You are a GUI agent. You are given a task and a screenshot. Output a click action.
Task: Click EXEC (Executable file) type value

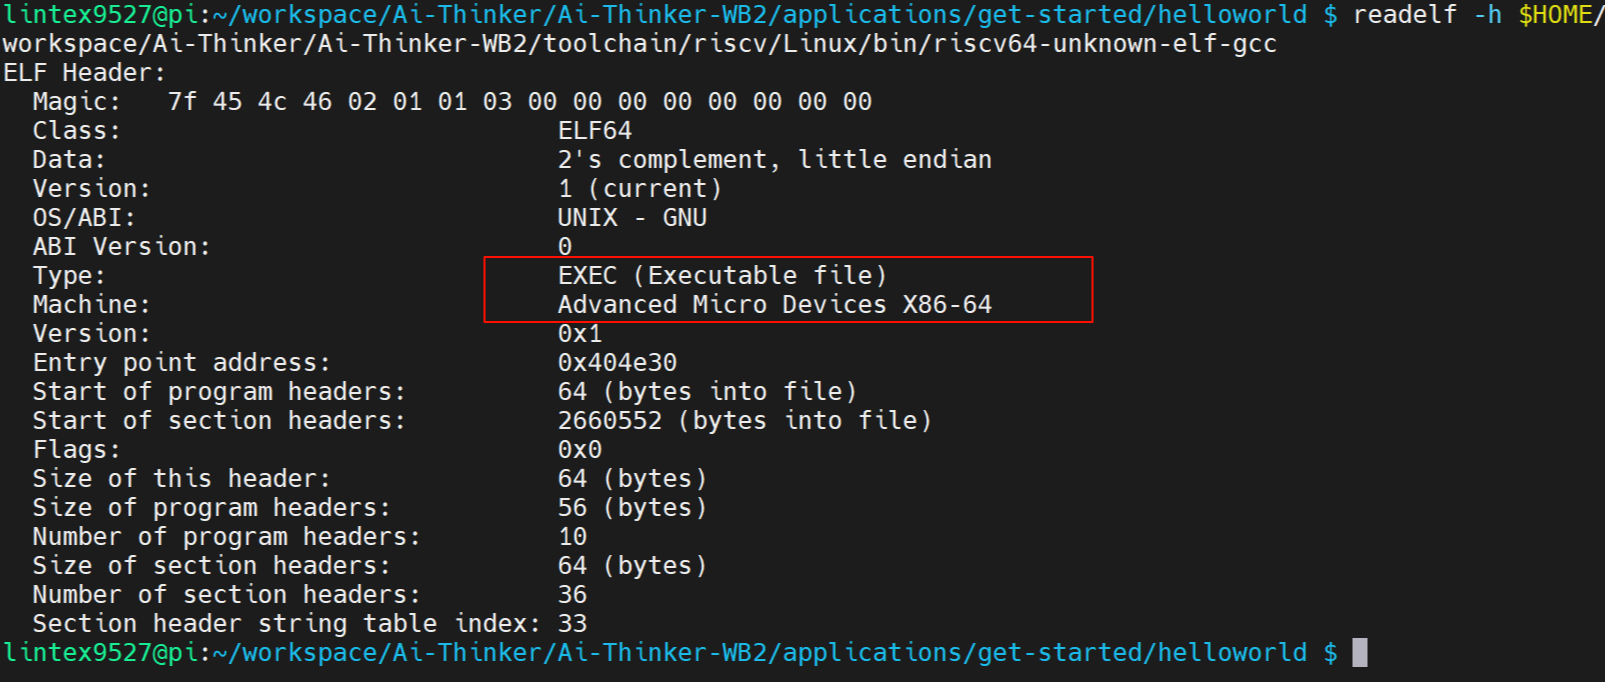[x=723, y=276]
